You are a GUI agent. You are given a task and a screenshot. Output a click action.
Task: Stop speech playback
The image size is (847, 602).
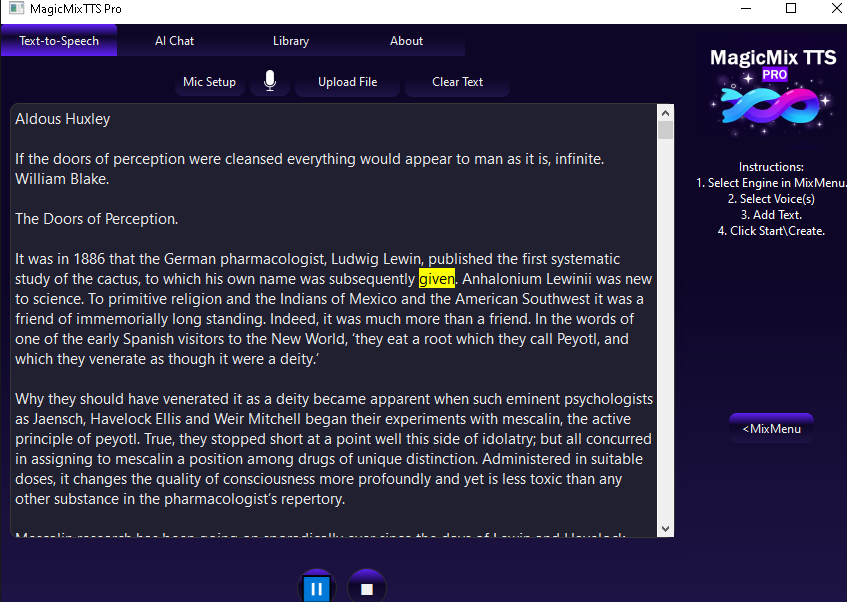pyautogui.click(x=367, y=587)
